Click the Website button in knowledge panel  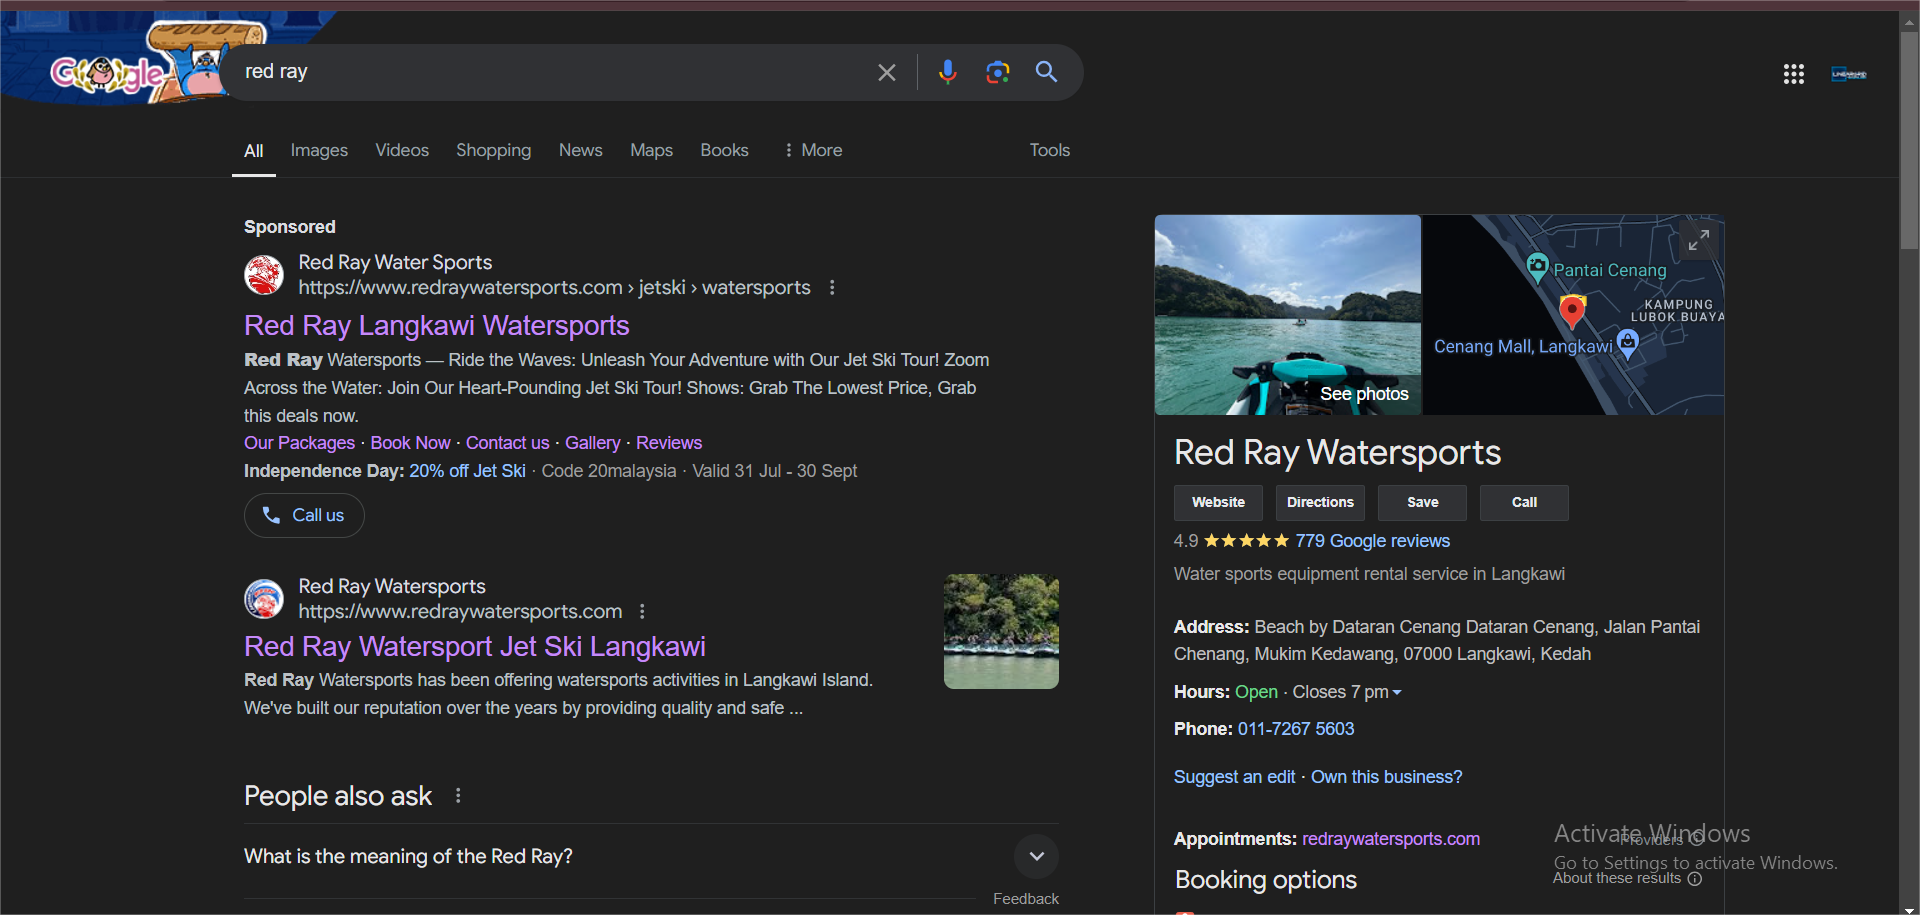pos(1218,503)
